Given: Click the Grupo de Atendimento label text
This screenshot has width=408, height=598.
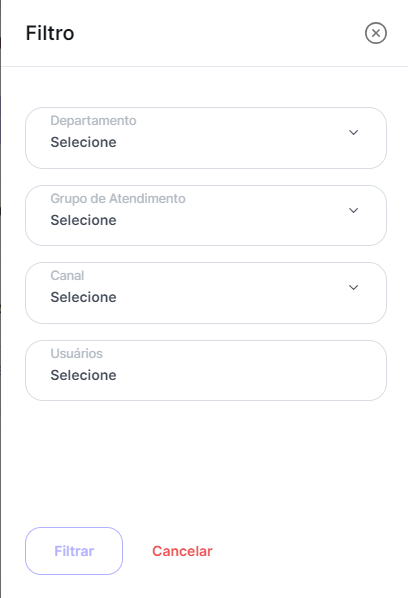Looking at the screenshot, I should (118, 199).
